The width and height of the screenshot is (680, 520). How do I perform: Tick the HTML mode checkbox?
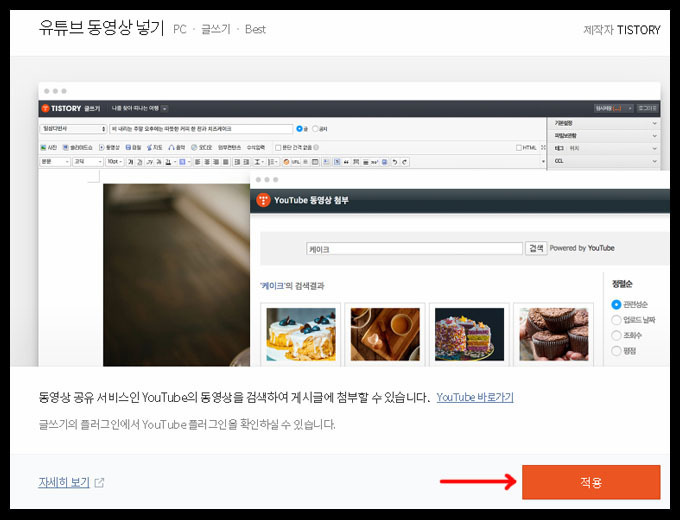tap(519, 148)
